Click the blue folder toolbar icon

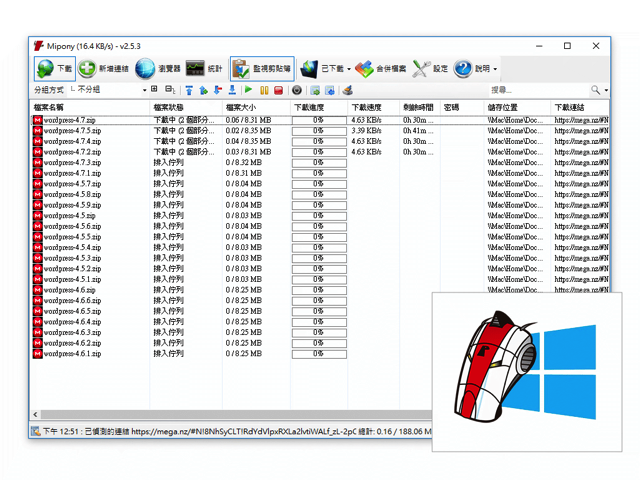[x=330, y=90]
